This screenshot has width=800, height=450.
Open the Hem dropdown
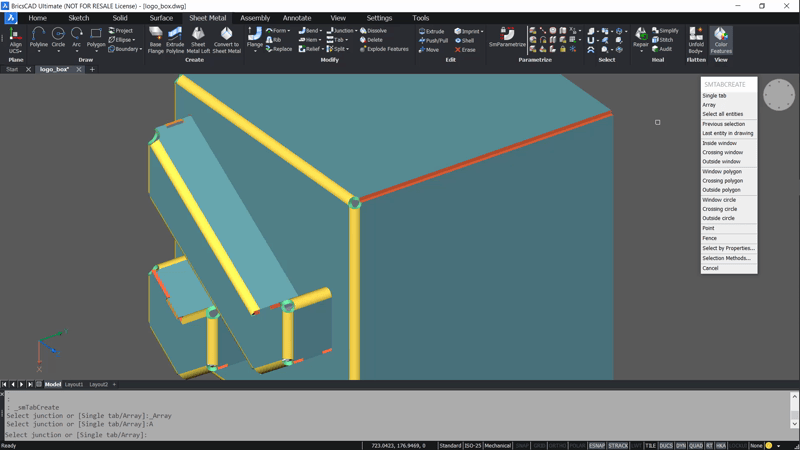(x=320, y=40)
